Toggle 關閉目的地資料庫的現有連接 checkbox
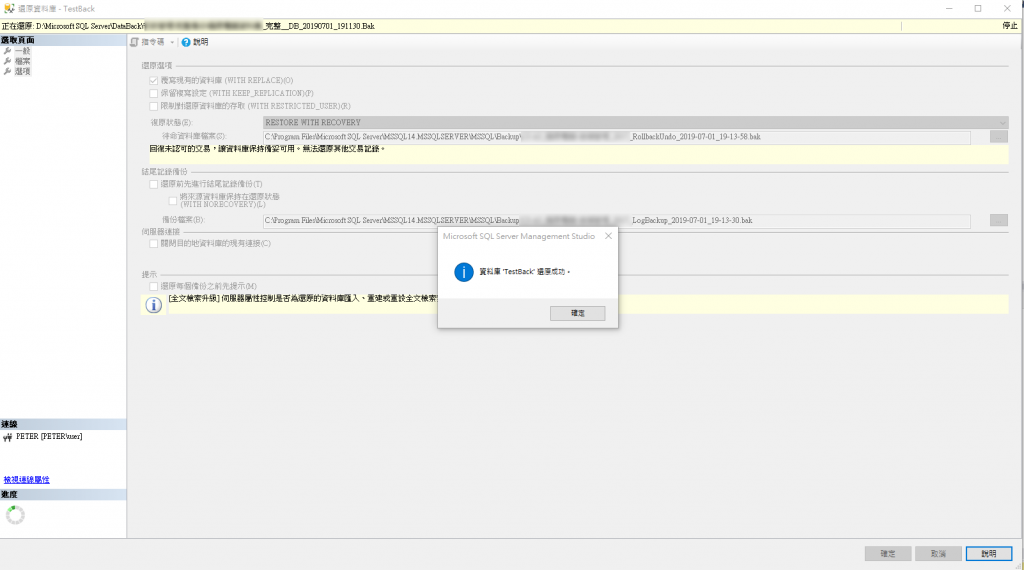The image size is (1024, 570). (153, 244)
